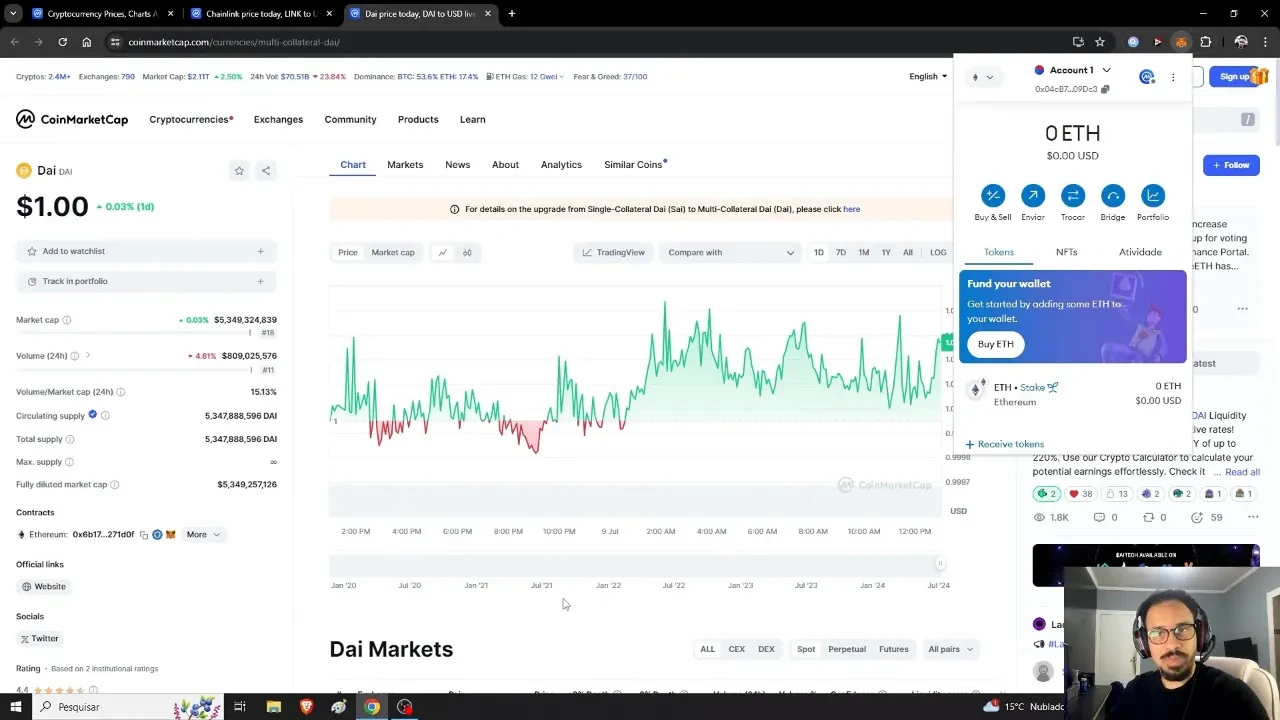
Task: Switch chart to Price view
Action: point(348,252)
